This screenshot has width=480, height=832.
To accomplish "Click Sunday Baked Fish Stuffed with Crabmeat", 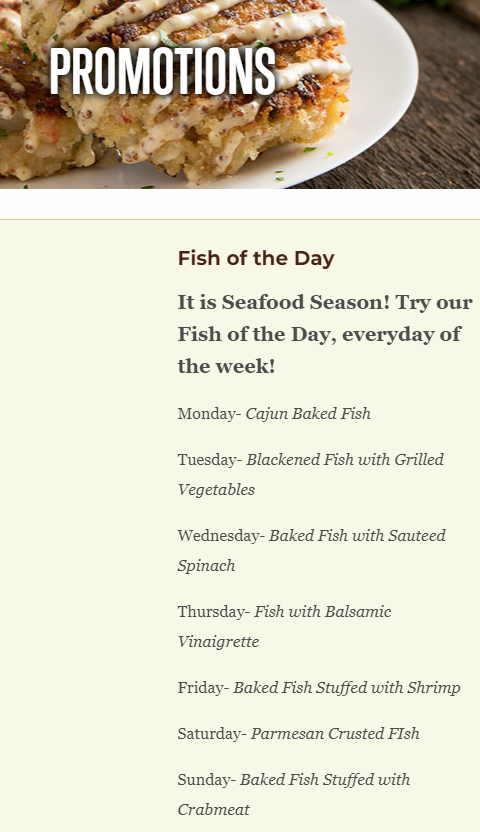I will tap(294, 794).
